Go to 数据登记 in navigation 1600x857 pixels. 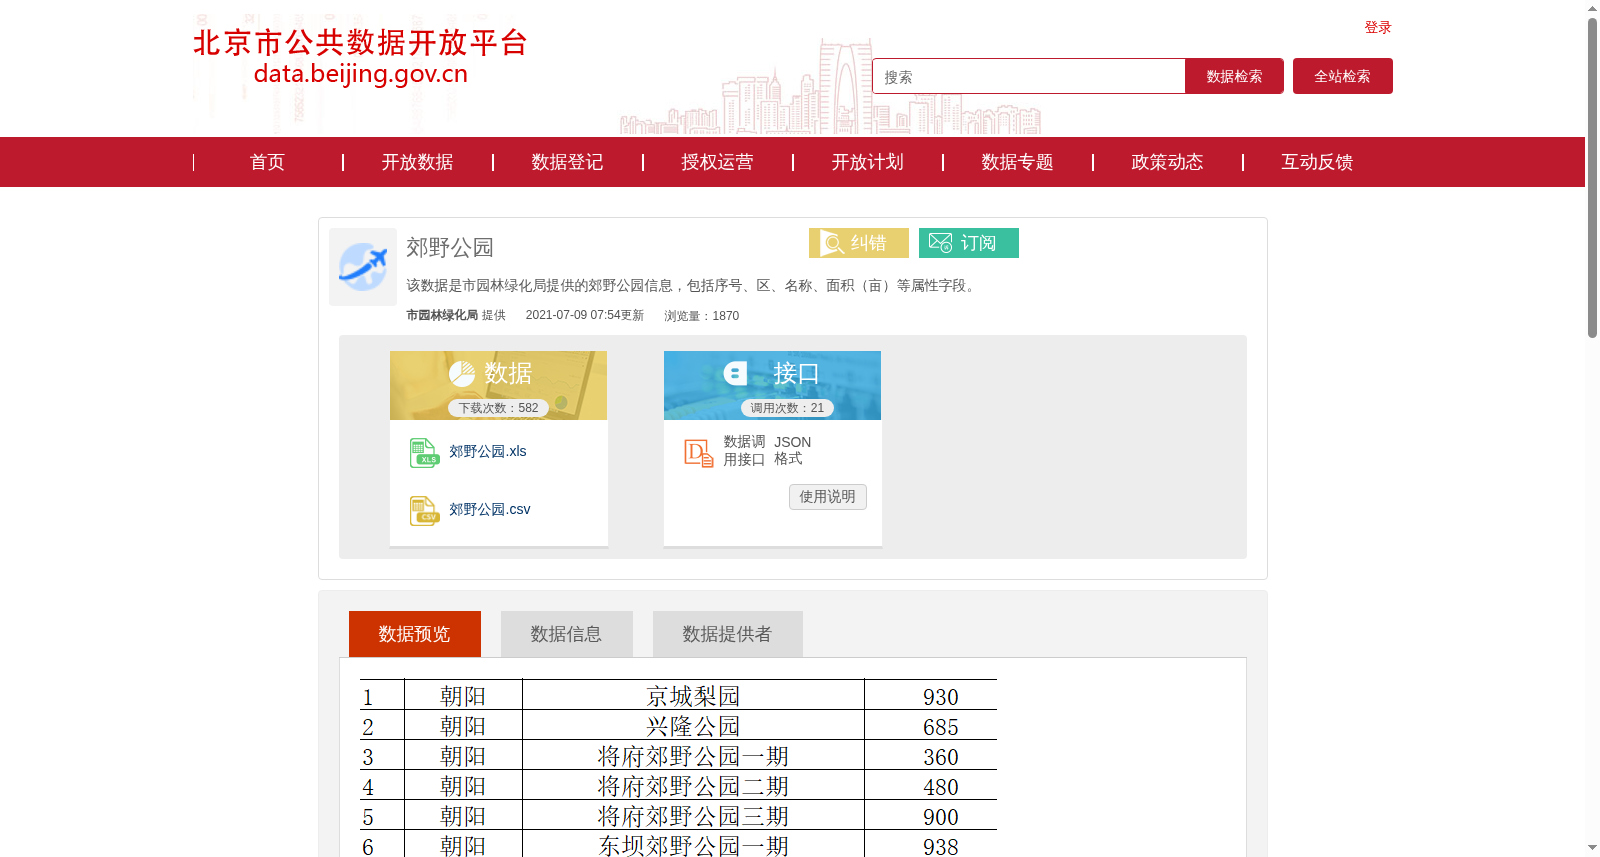click(x=567, y=162)
